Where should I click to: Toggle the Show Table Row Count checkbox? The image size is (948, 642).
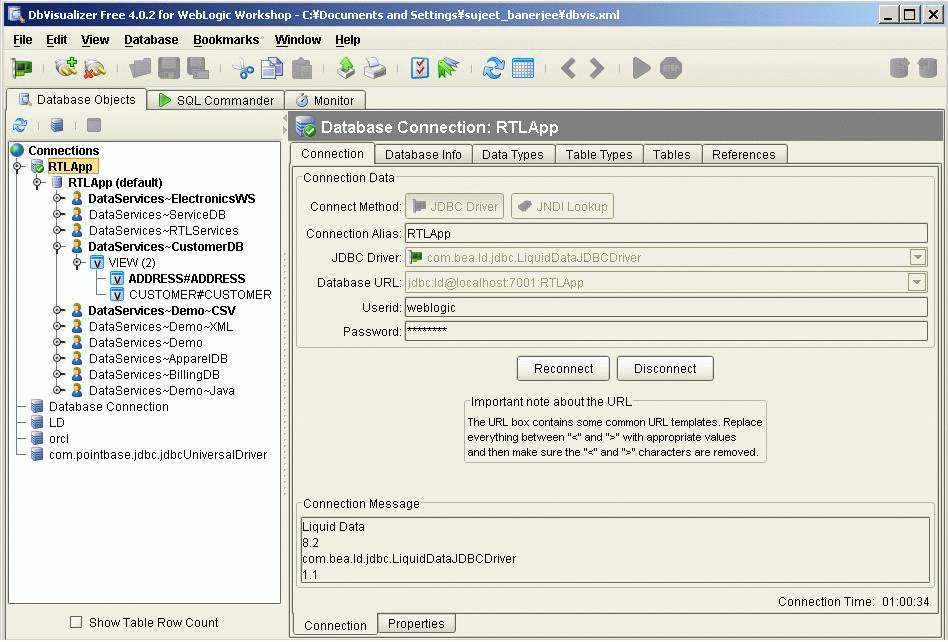pos(76,622)
